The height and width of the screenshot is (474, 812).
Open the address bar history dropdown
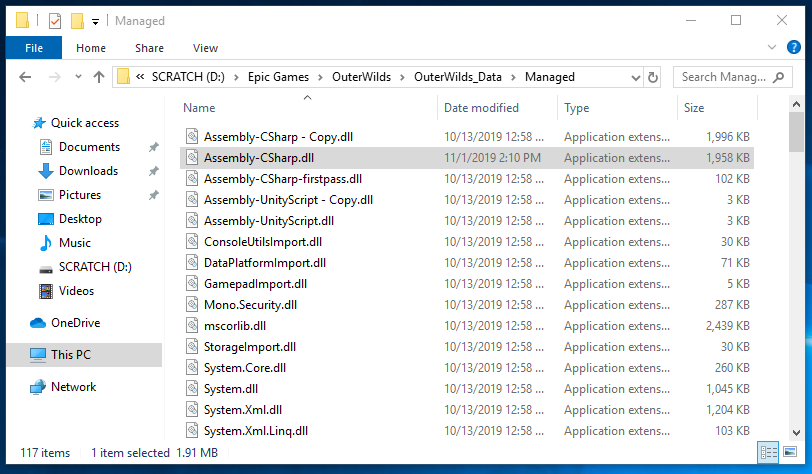pyautogui.click(x=634, y=77)
